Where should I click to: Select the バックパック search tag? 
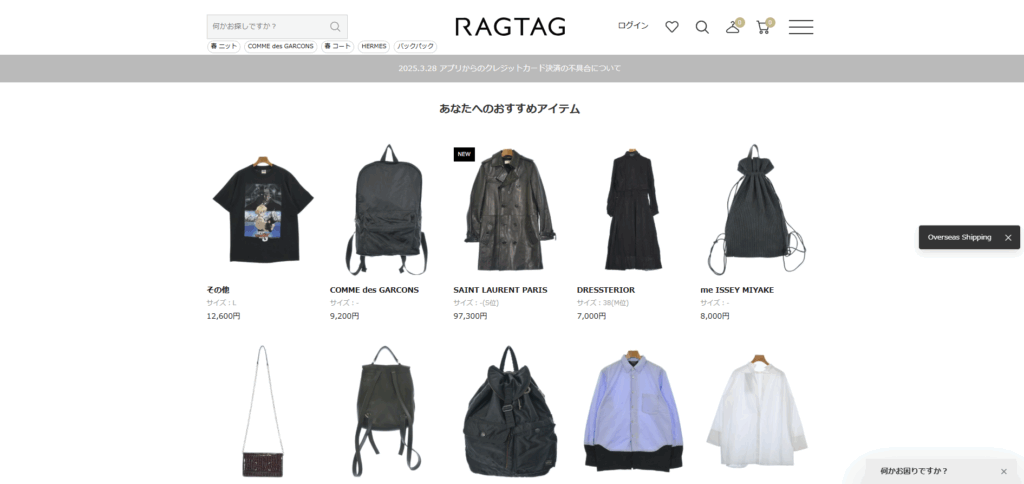[415, 46]
